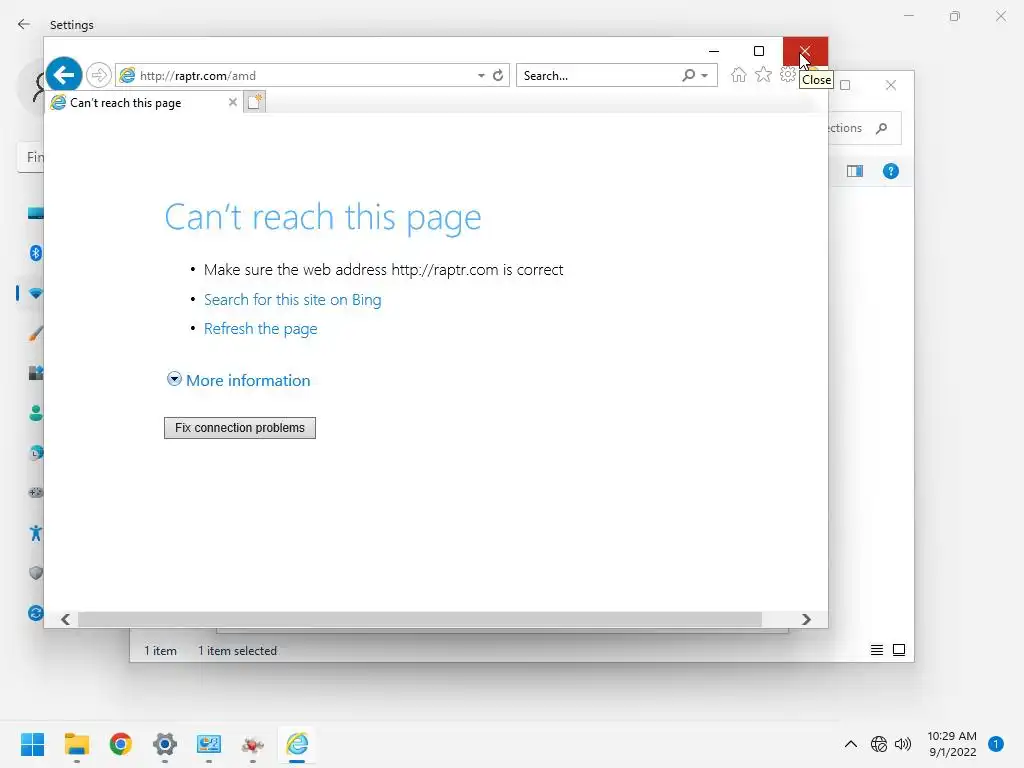Click the search icon in the Network Connections window

pyautogui.click(x=882, y=128)
